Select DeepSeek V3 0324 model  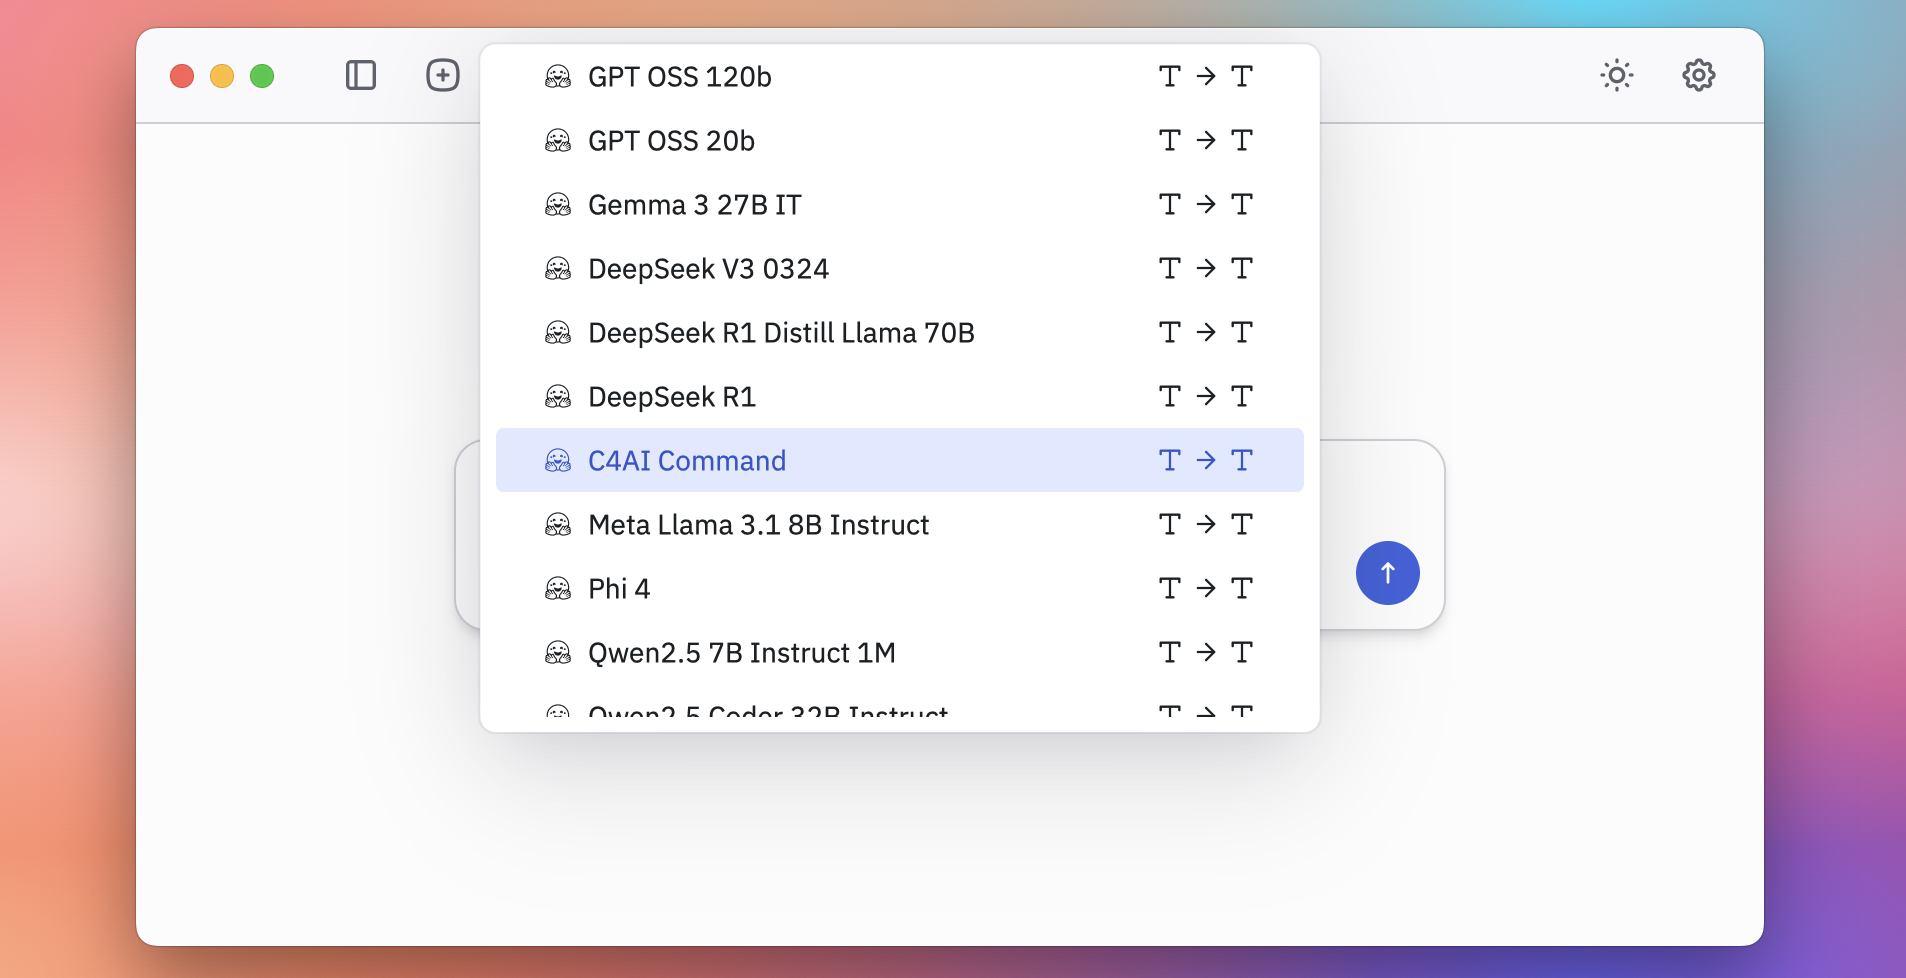click(x=708, y=269)
